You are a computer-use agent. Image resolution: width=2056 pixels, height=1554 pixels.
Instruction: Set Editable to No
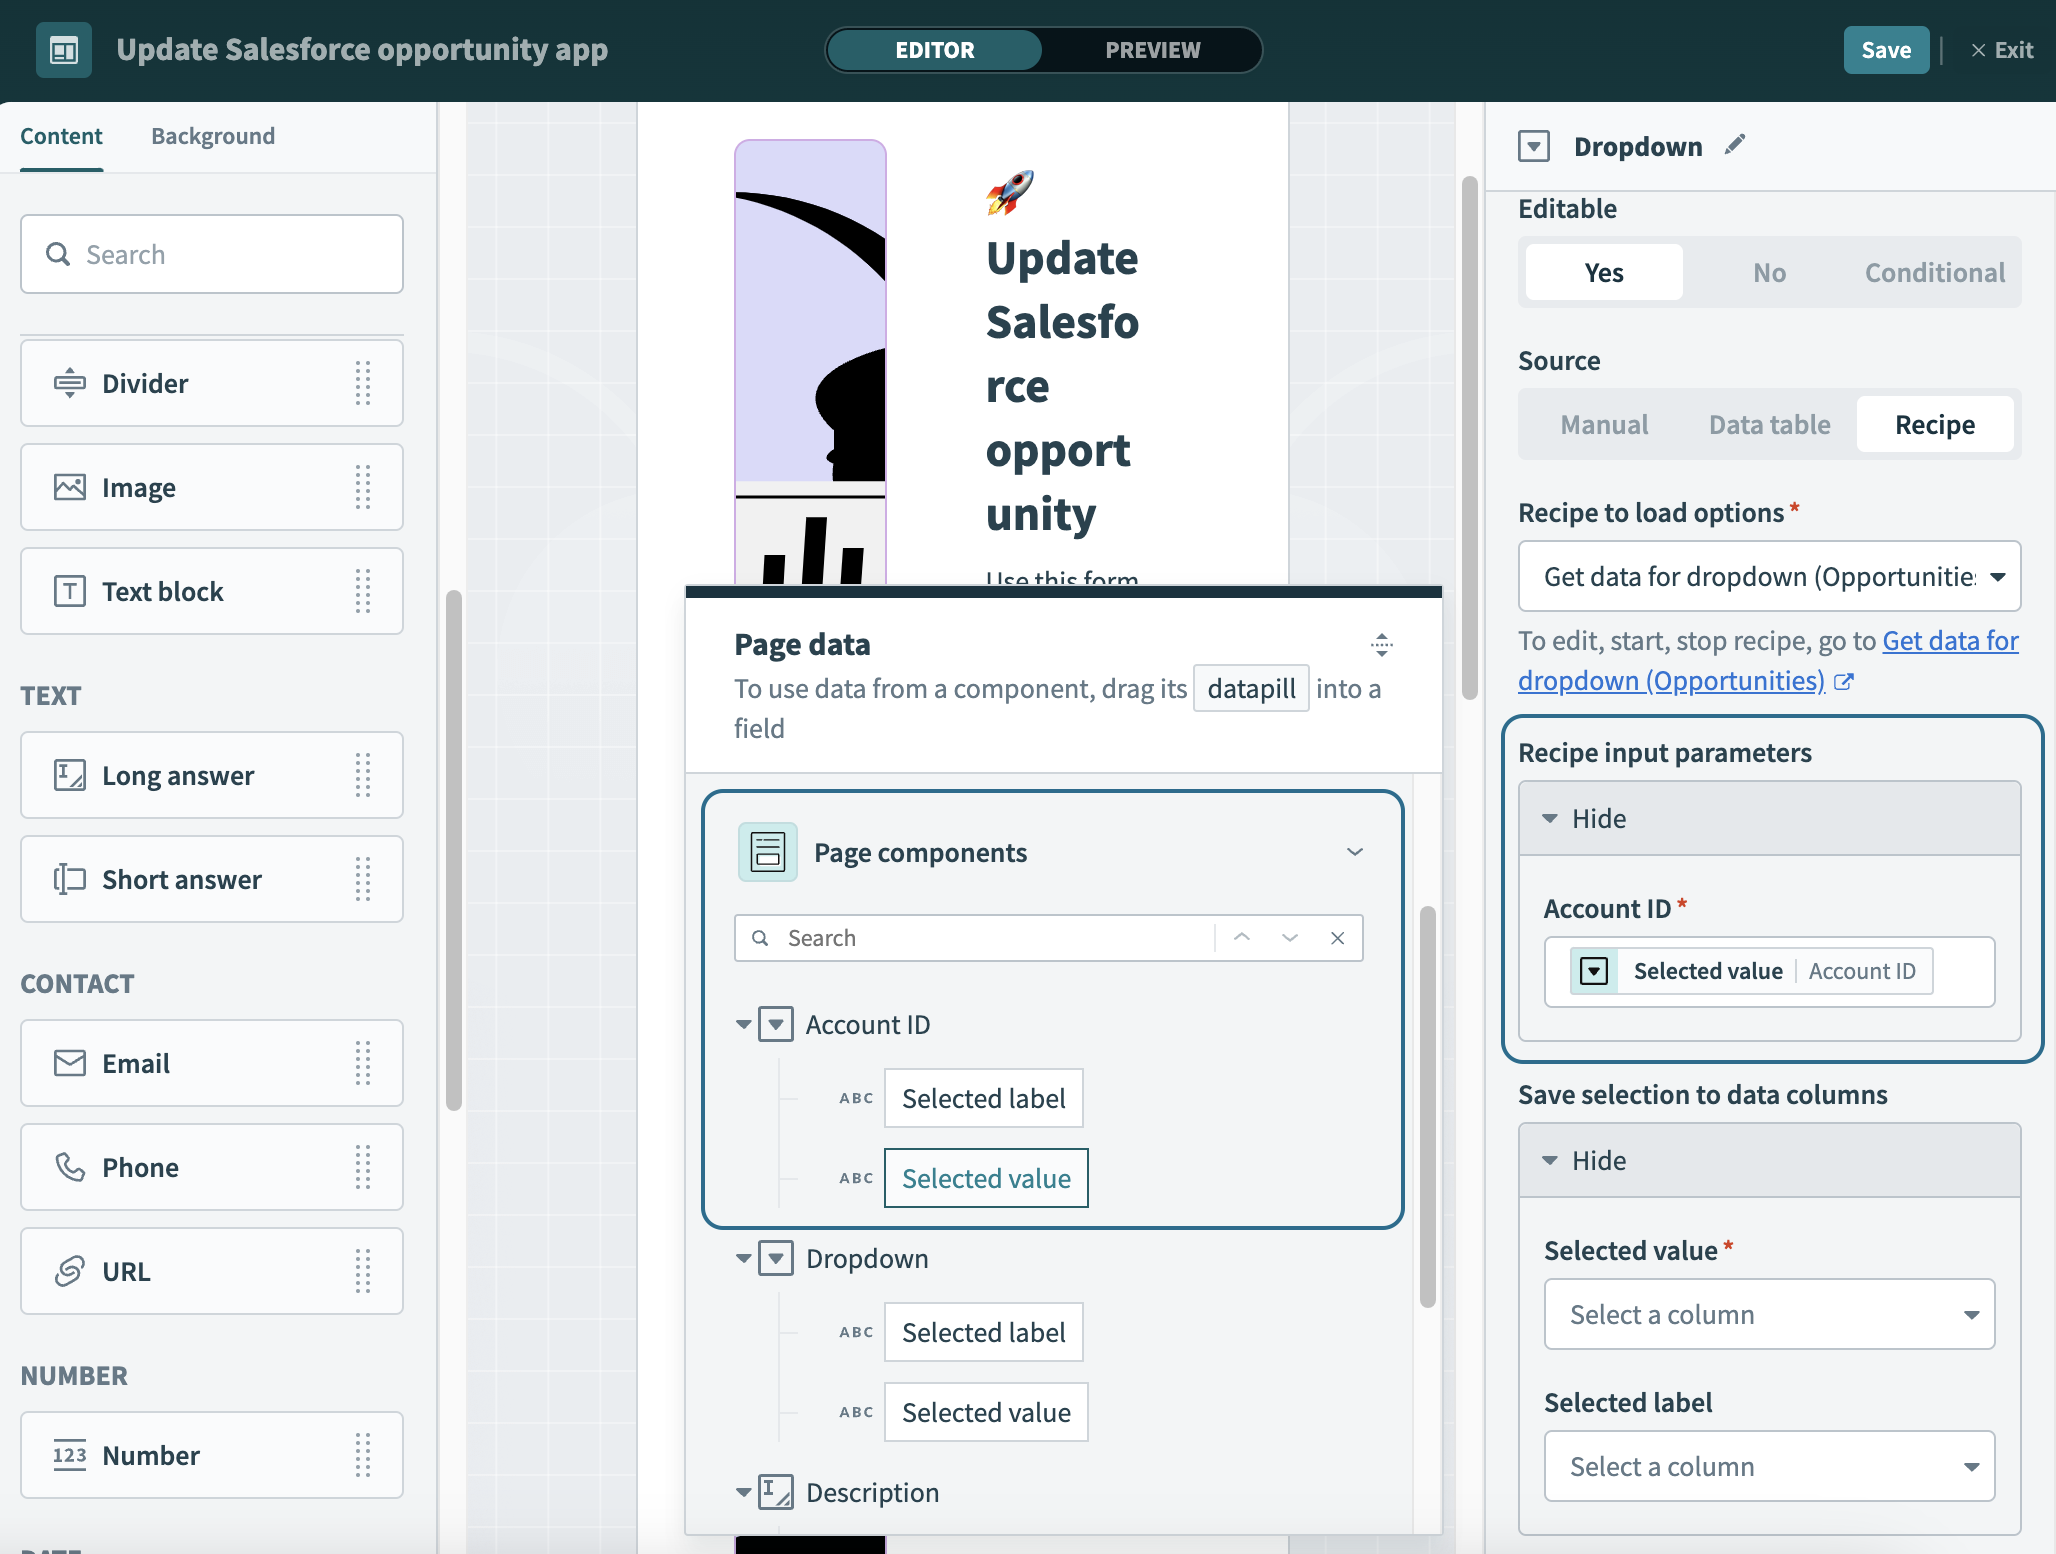pyautogui.click(x=1768, y=273)
